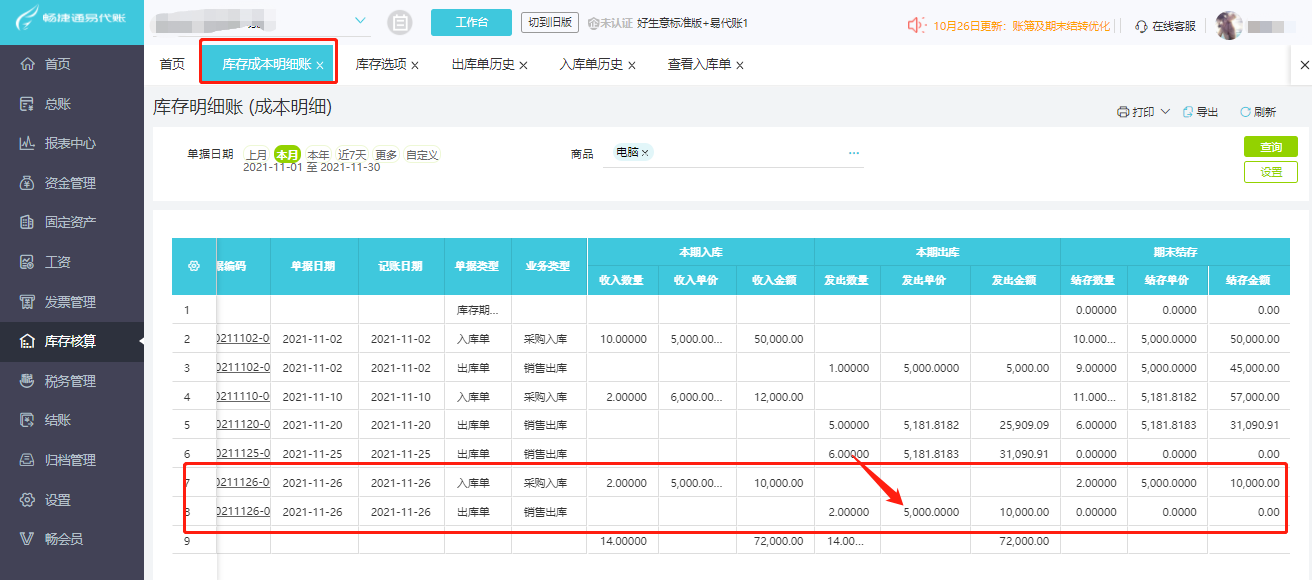
Task: Click 导出 to export the ledger
Action: click(x=1200, y=112)
